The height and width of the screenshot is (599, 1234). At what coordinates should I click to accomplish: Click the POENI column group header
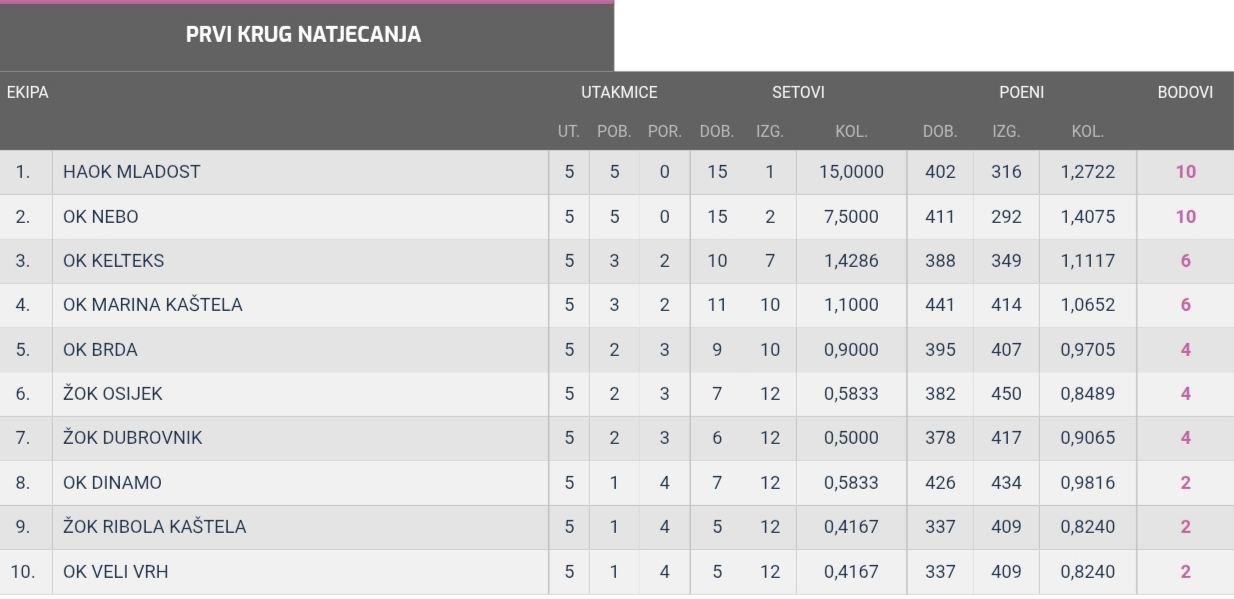click(x=1021, y=93)
